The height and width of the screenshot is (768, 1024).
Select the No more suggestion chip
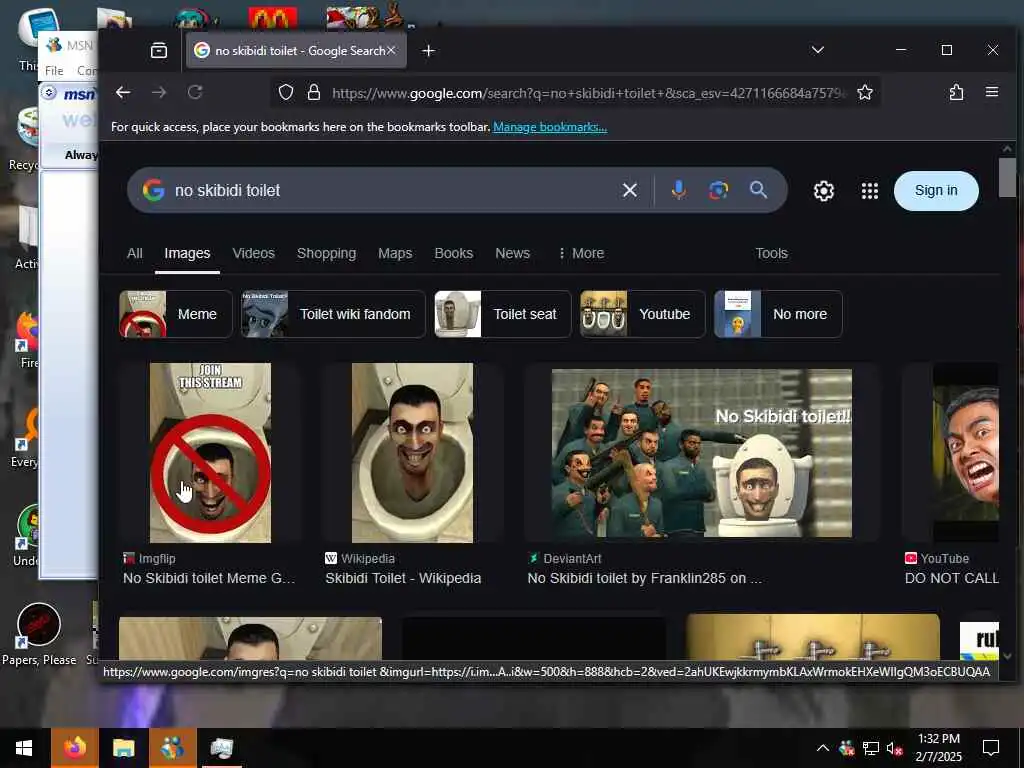(778, 314)
